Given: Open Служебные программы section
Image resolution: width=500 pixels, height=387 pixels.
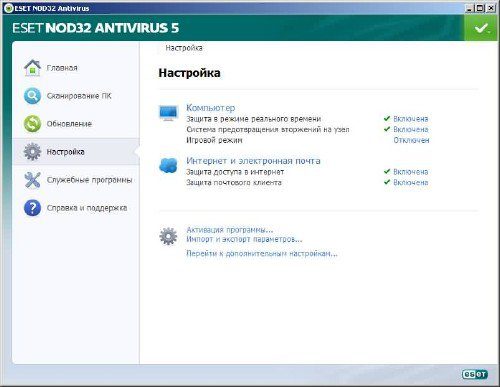Looking at the screenshot, I should pos(89,180).
